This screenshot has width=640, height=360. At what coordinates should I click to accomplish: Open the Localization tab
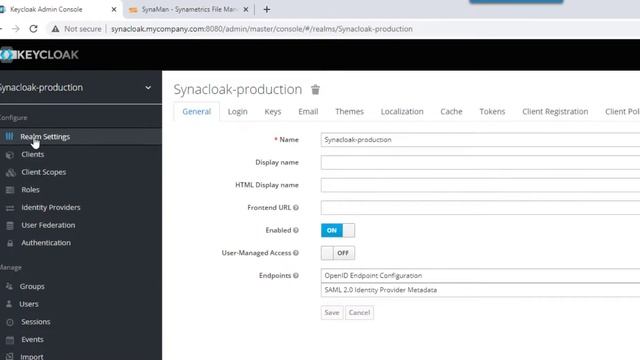click(402, 111)
